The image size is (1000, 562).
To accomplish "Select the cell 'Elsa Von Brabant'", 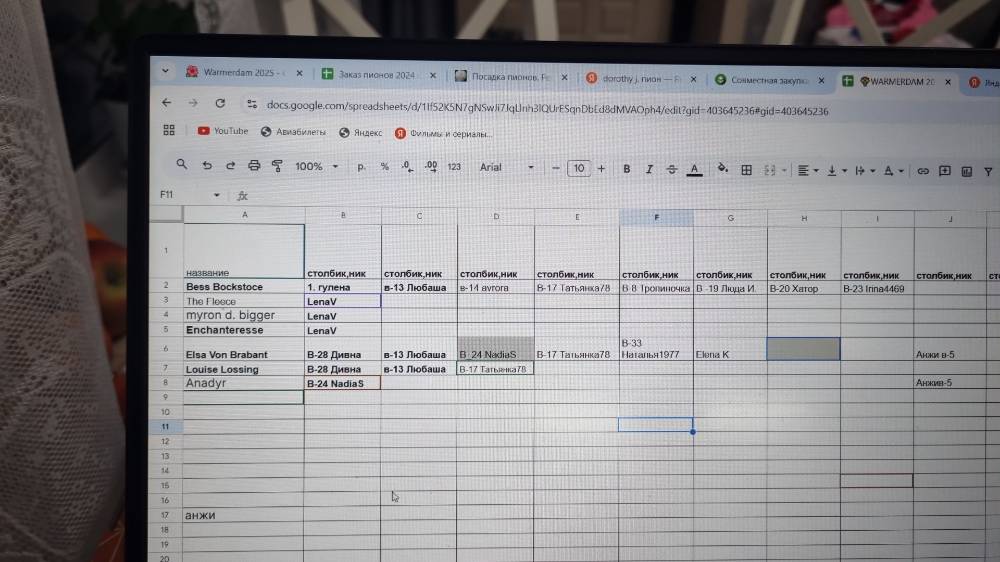I will [x=244, y=348].
